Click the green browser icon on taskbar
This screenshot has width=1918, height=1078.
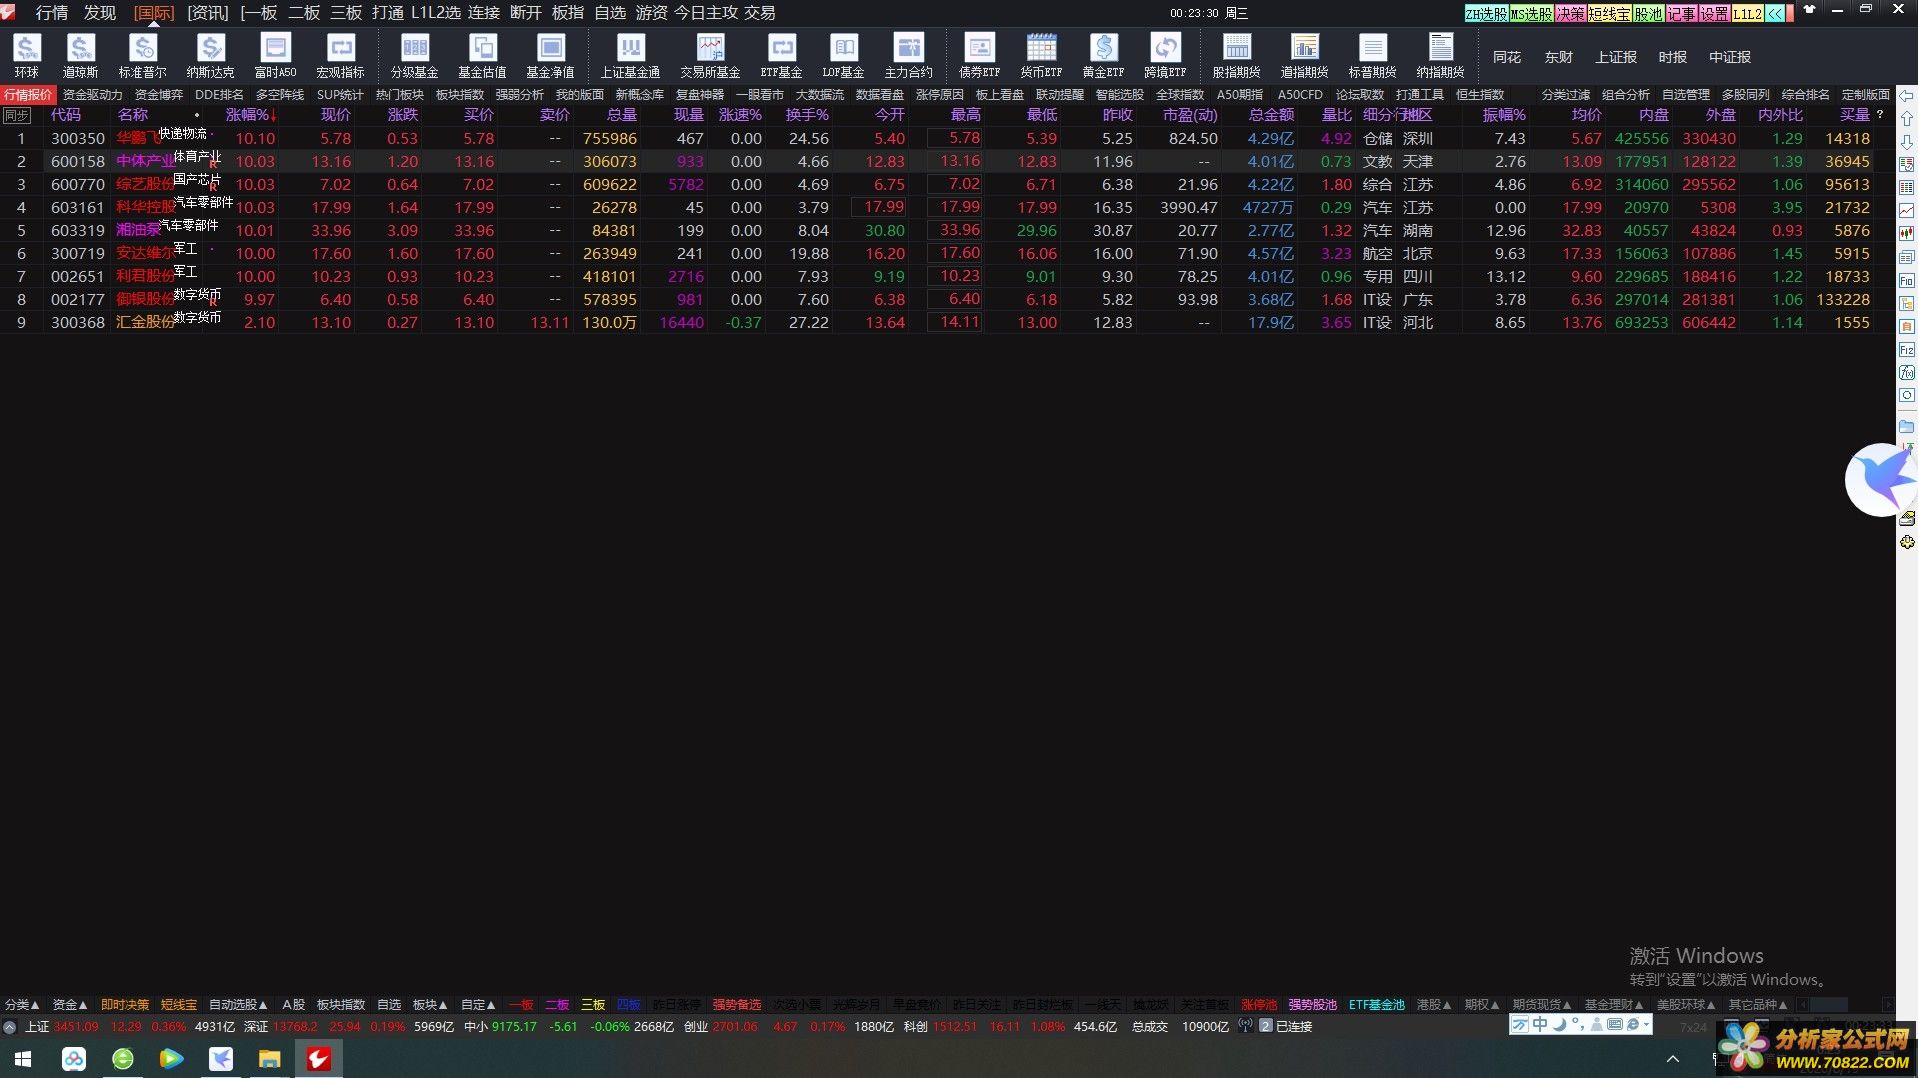[123, 1058]
